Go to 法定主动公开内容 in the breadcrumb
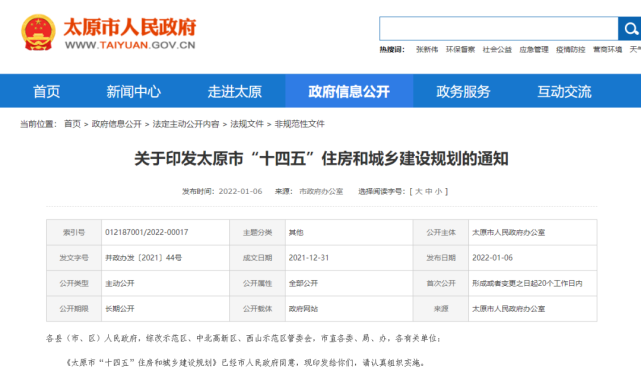Viewport: 641px width, 382px height. [186, 124]
